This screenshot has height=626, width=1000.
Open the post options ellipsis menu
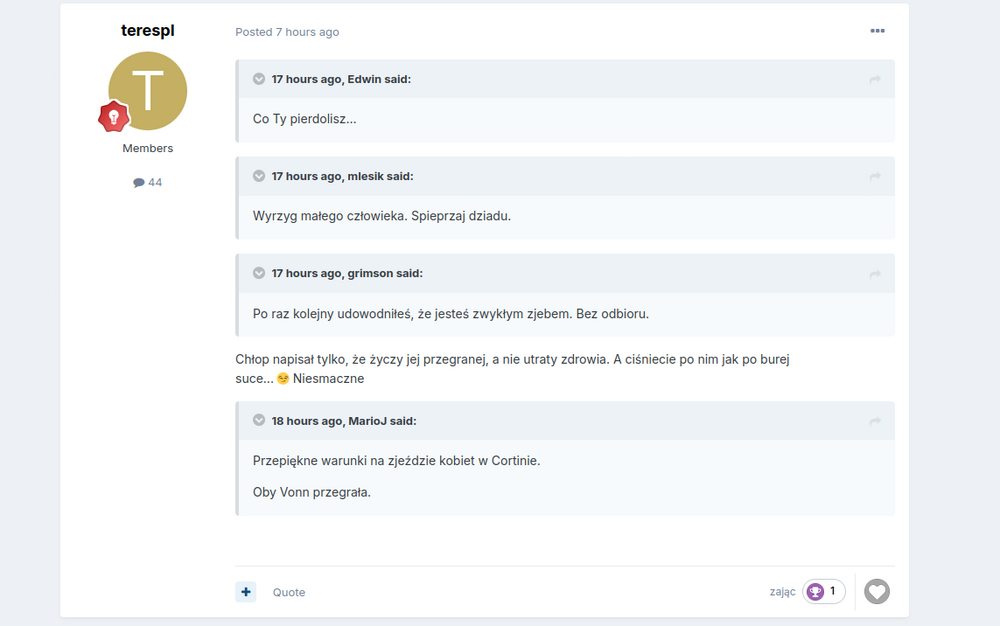tap(877, 31)
